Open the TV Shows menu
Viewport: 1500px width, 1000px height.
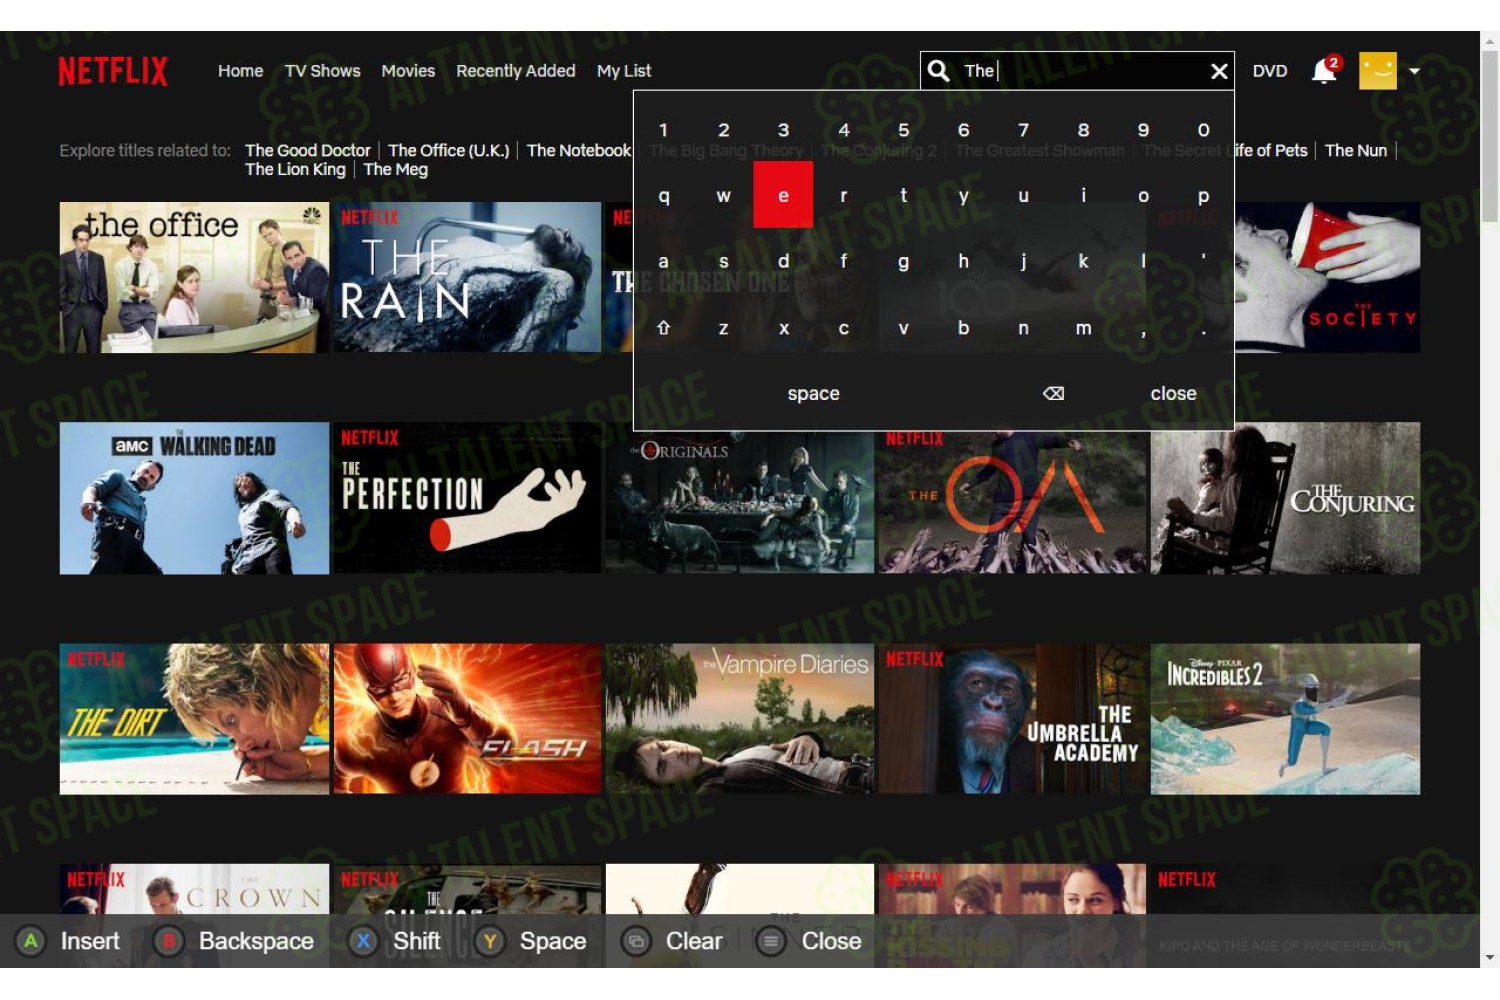(322, 71)
